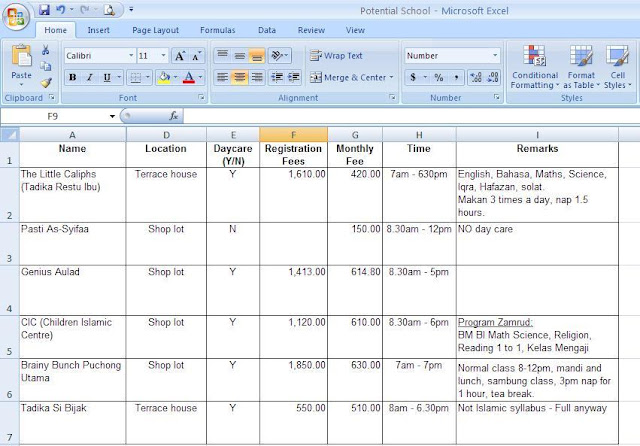Open the Review tab
The width and height of the screenshot is (640, 446).
pos(311,30)
